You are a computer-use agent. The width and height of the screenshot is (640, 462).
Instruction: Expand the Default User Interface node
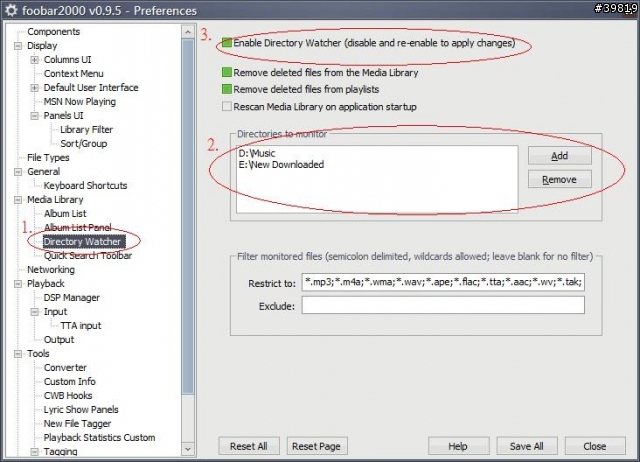coord(35,88)
